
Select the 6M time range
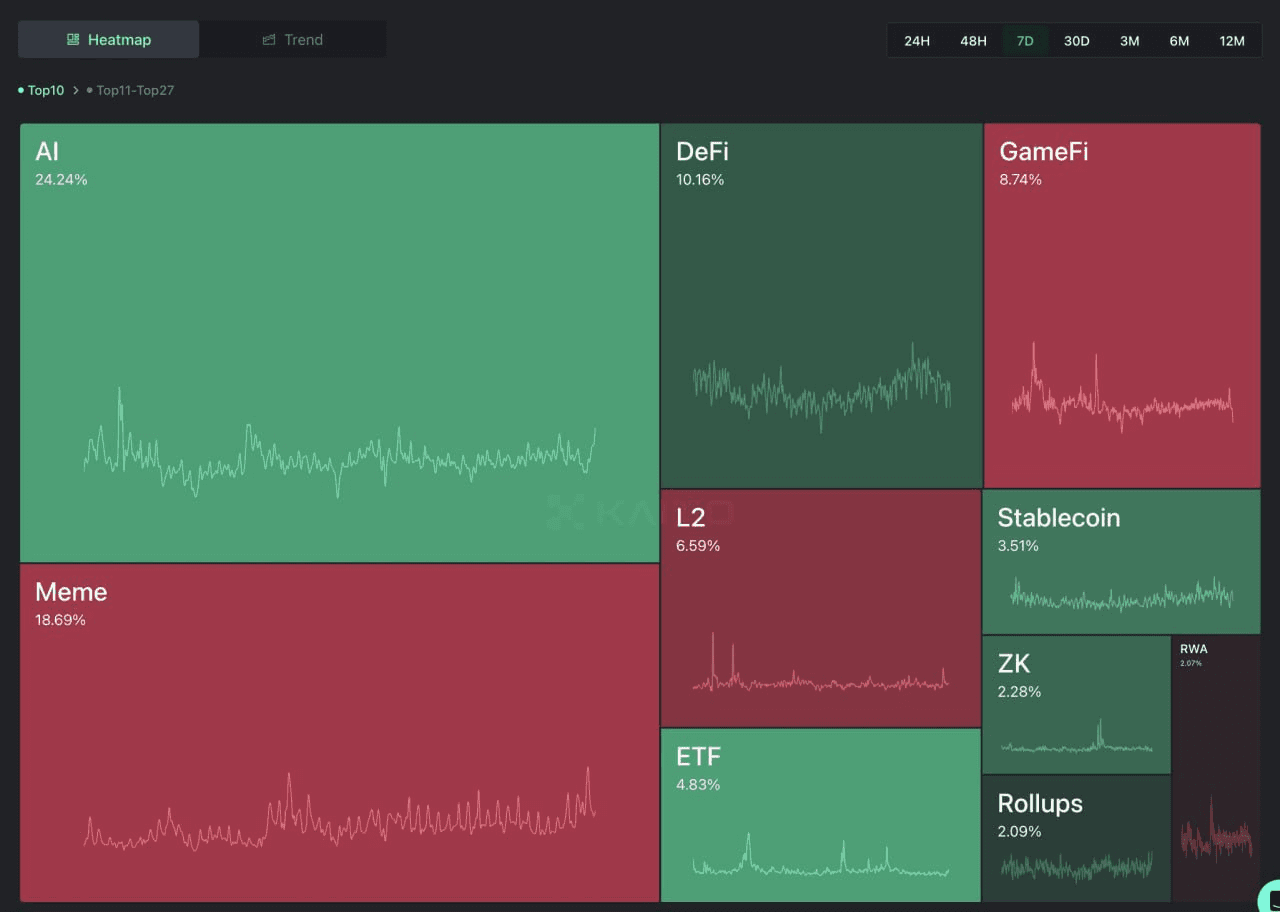(1179, 41)
